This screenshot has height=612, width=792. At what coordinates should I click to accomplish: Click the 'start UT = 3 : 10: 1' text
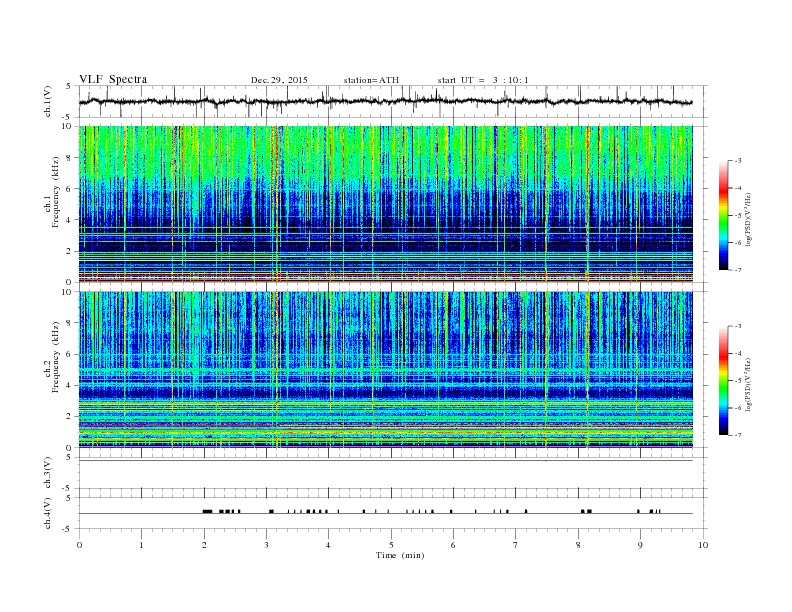(x=483, y=80)
